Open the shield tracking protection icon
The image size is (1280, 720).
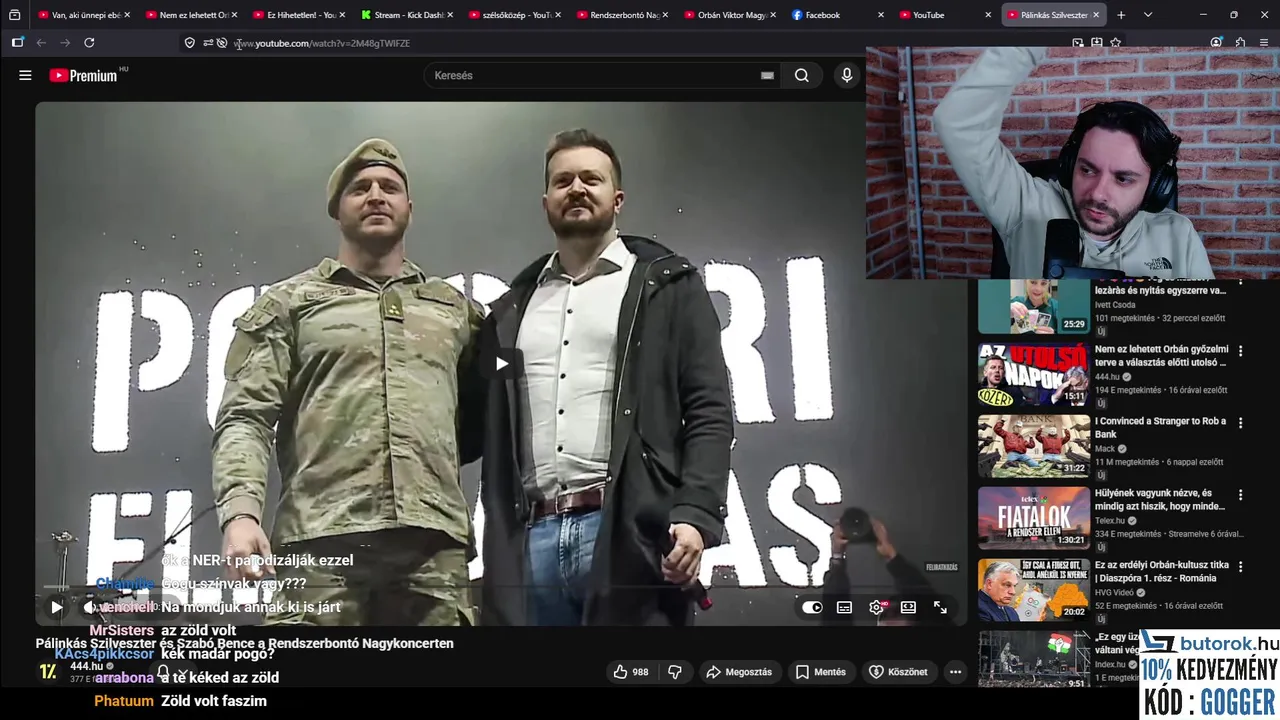click(190, 43)
